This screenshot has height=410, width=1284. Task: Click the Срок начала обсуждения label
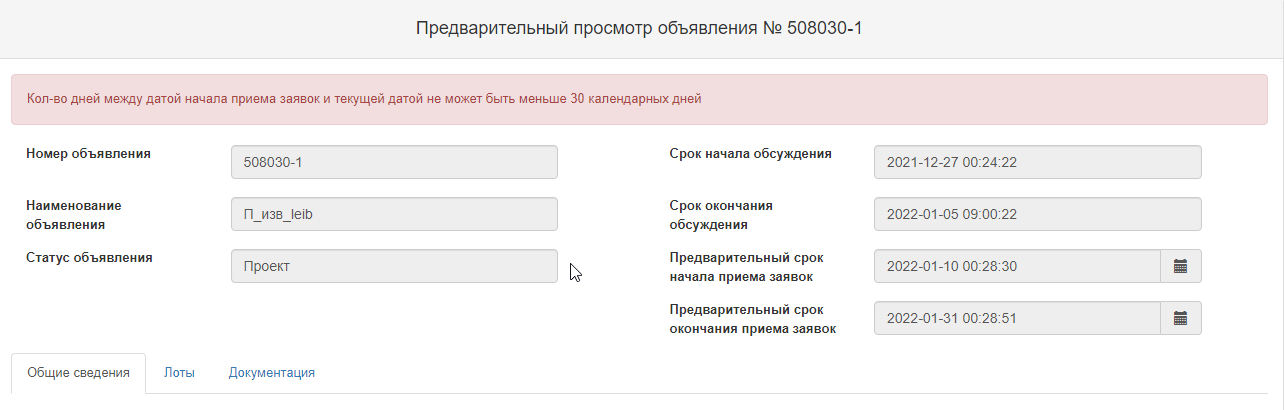click(x=751, y=154)
